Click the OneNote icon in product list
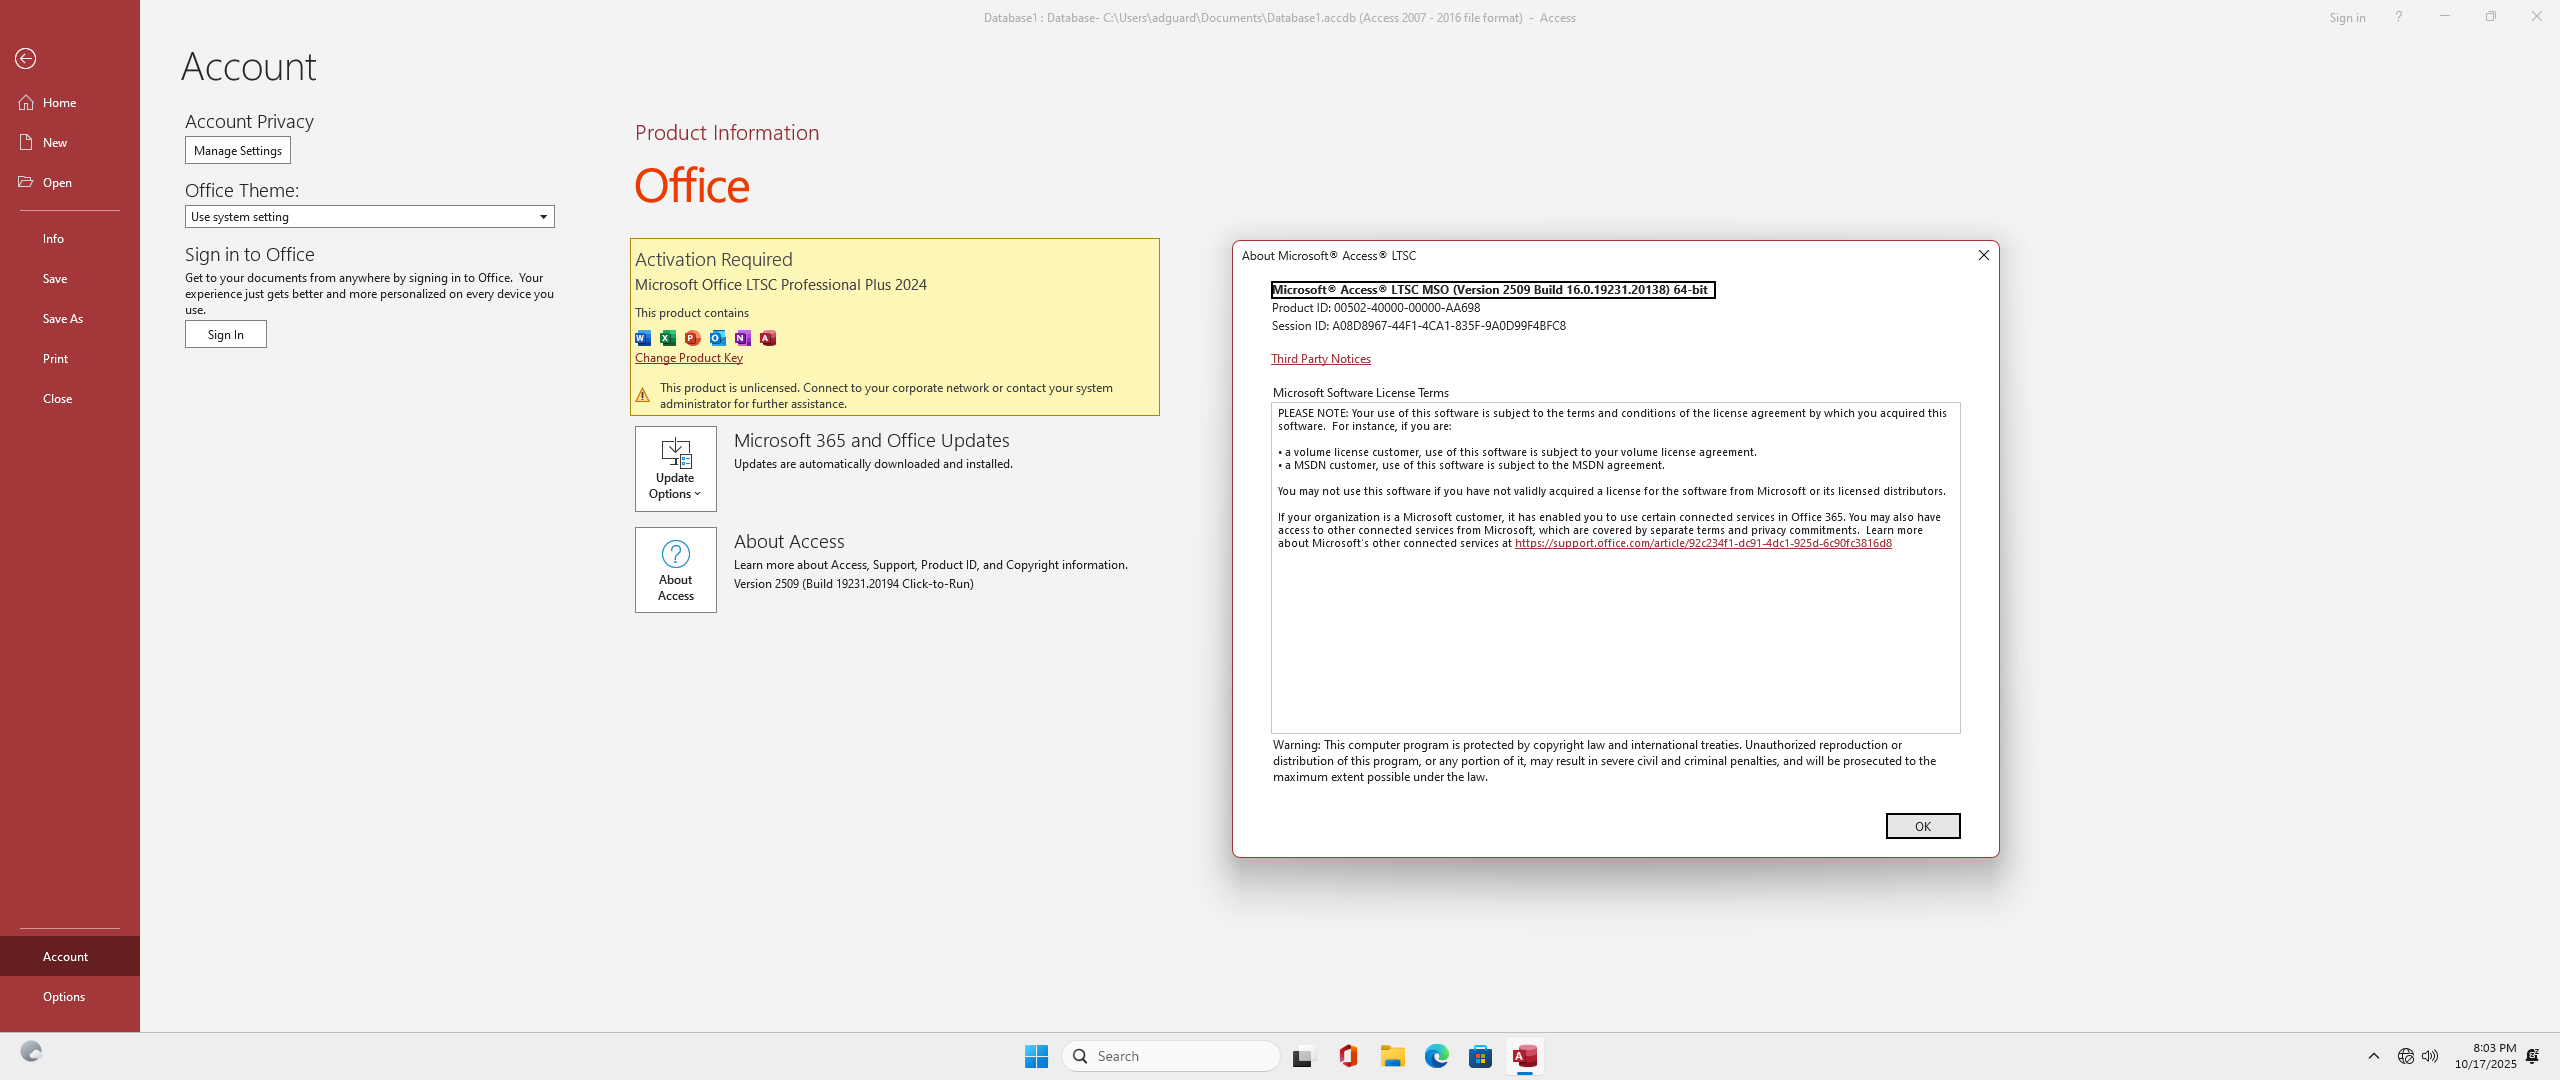 (743, 338)
